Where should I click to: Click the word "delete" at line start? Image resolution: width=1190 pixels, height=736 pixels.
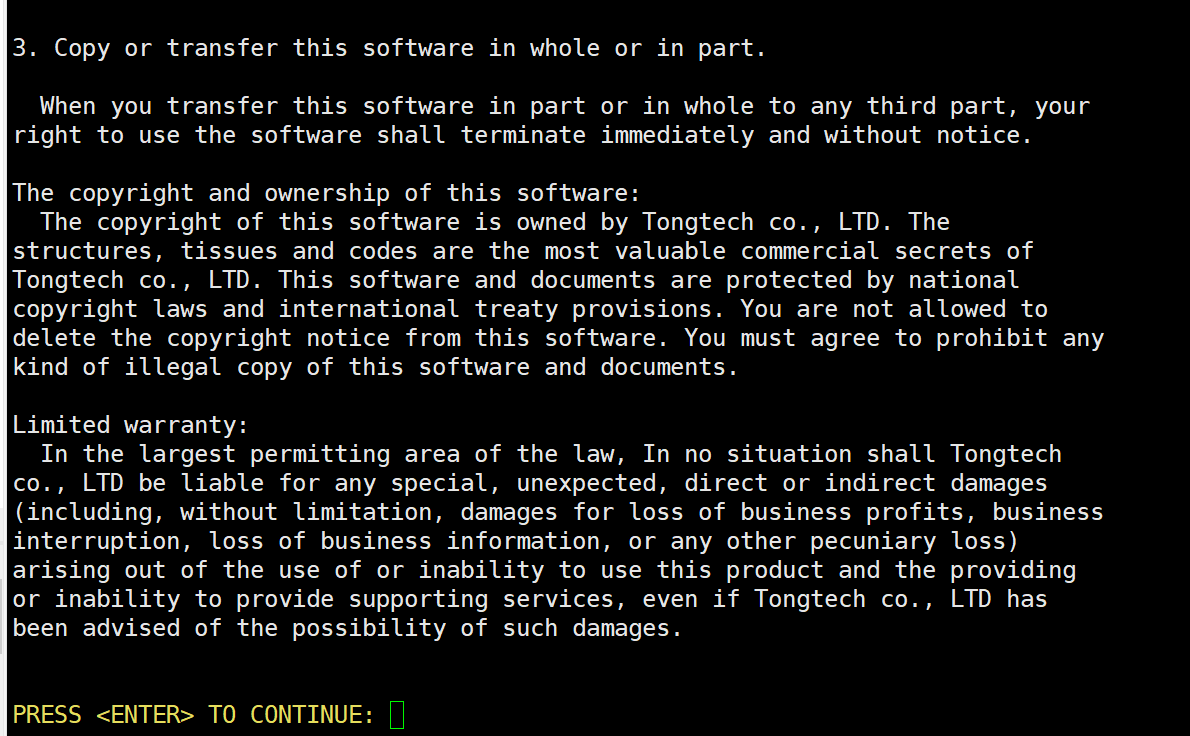pos(54,338)
